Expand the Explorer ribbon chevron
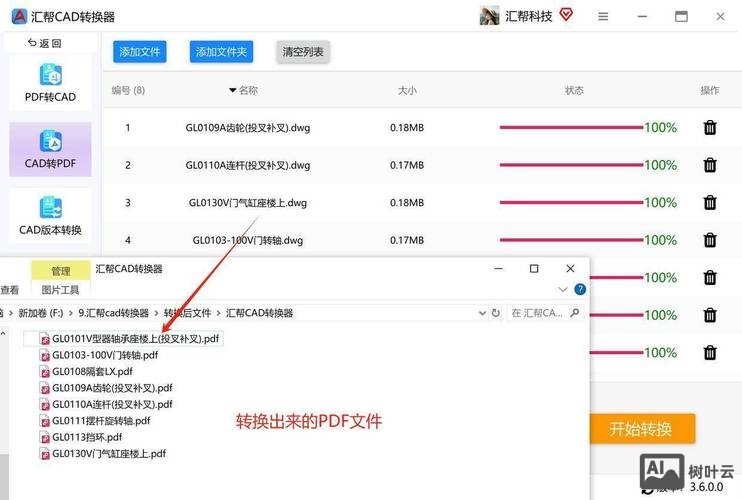Viewport: 742px width, 500px height. pyautogui.click(x=563, y=289)
